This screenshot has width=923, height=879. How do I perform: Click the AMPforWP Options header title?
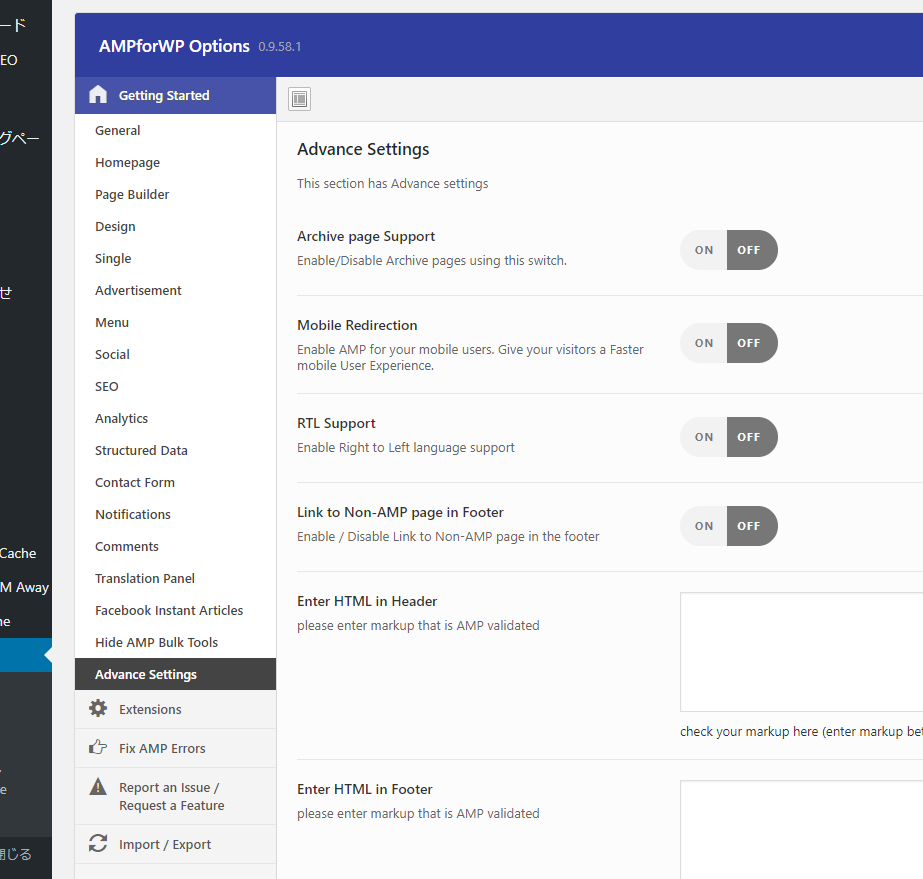pos(174,47)
